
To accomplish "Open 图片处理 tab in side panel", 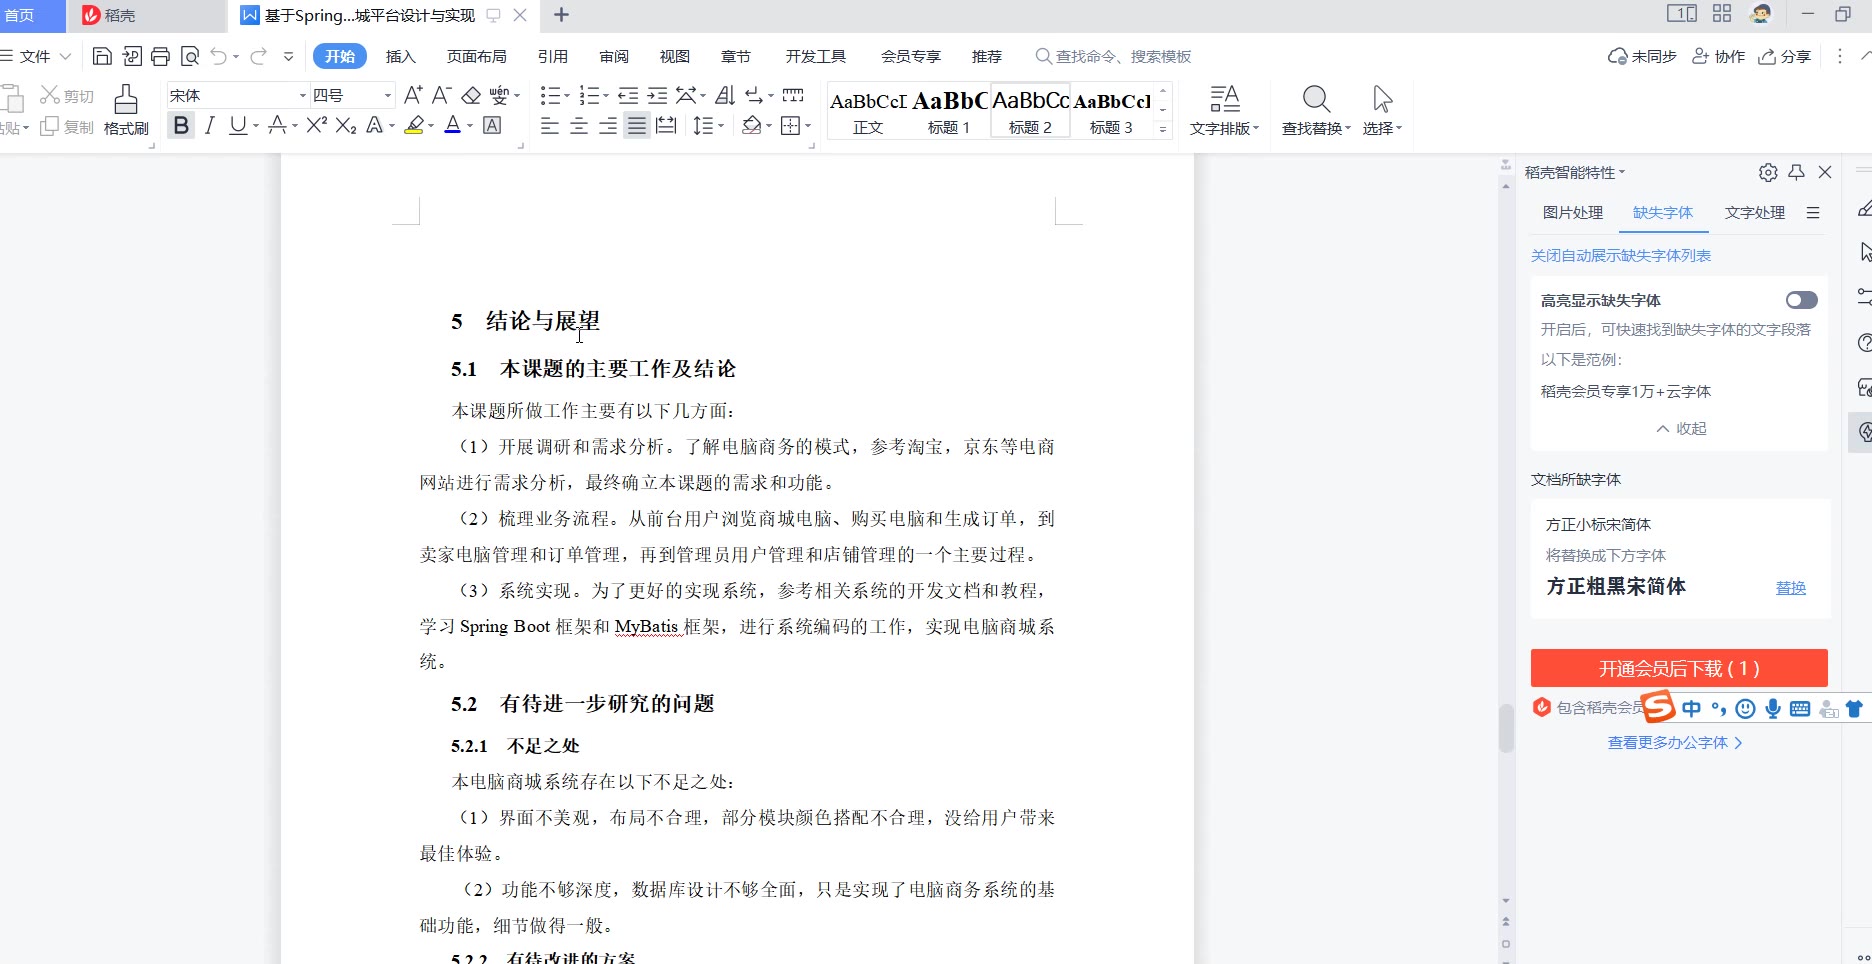I will 1573,212.
